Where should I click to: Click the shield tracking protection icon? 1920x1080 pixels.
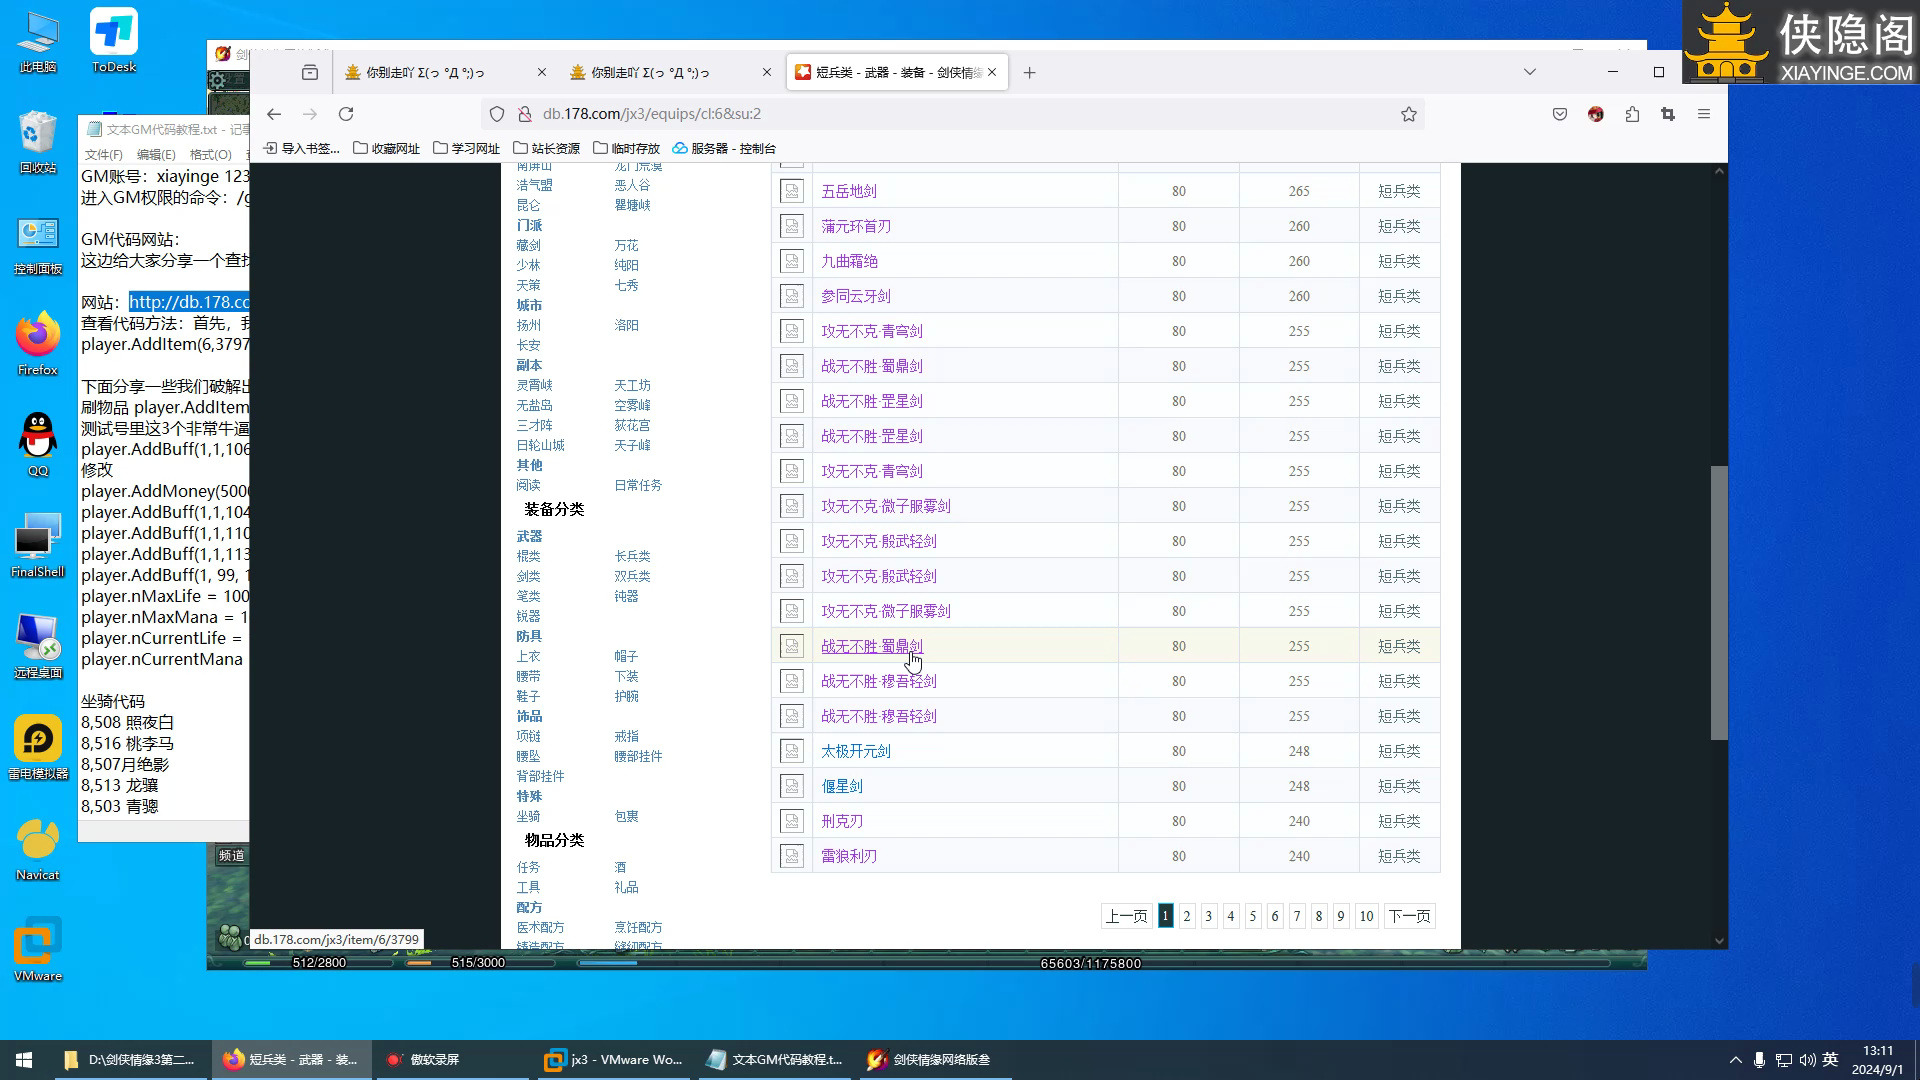(497, 114)
